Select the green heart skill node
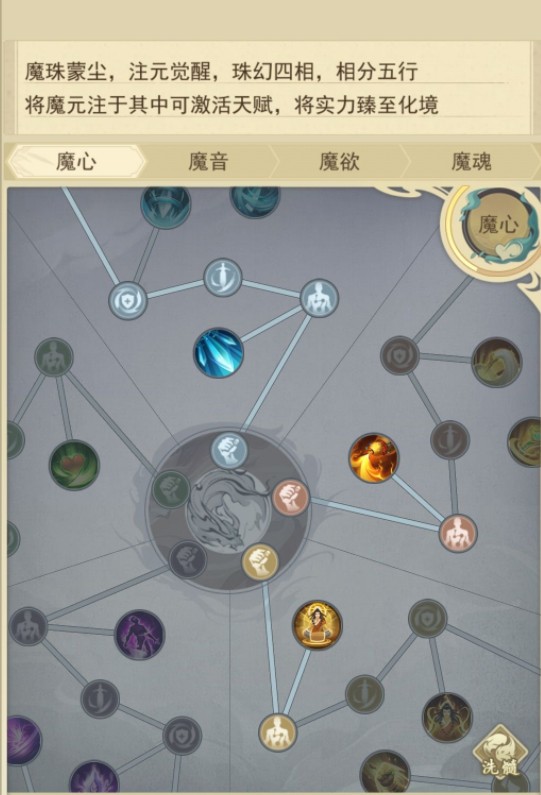This screenshot has height=795, width=541. click(x=74, y=464)
